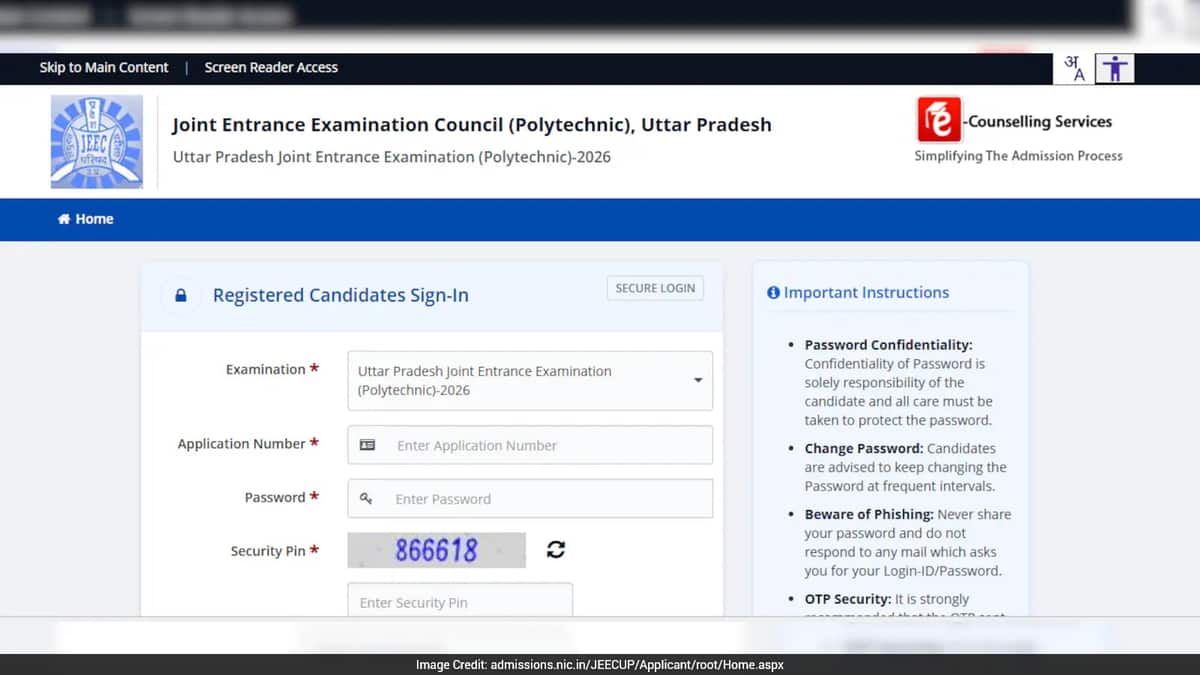Click the JEEC council logo
Screen dimensions: 1200x675
[97, 142]
